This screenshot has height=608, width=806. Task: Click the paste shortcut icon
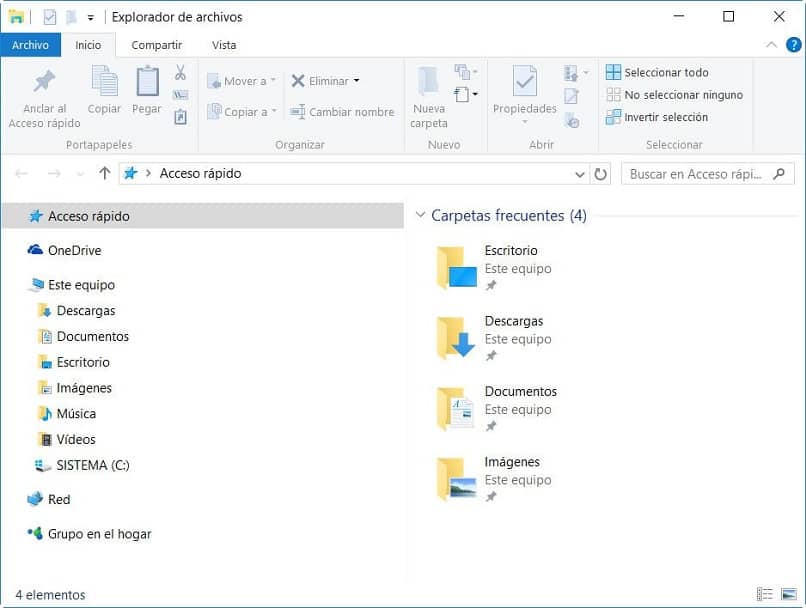click(180, 117)
